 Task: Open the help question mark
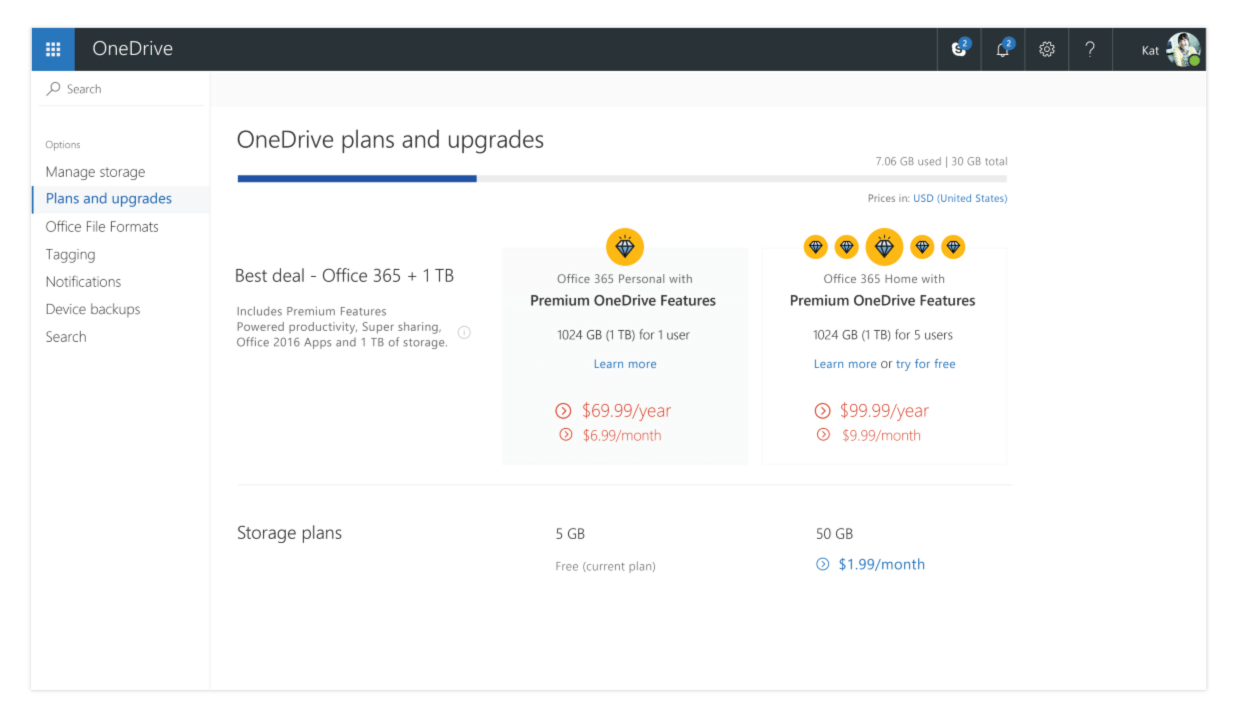coord(1090,49)
